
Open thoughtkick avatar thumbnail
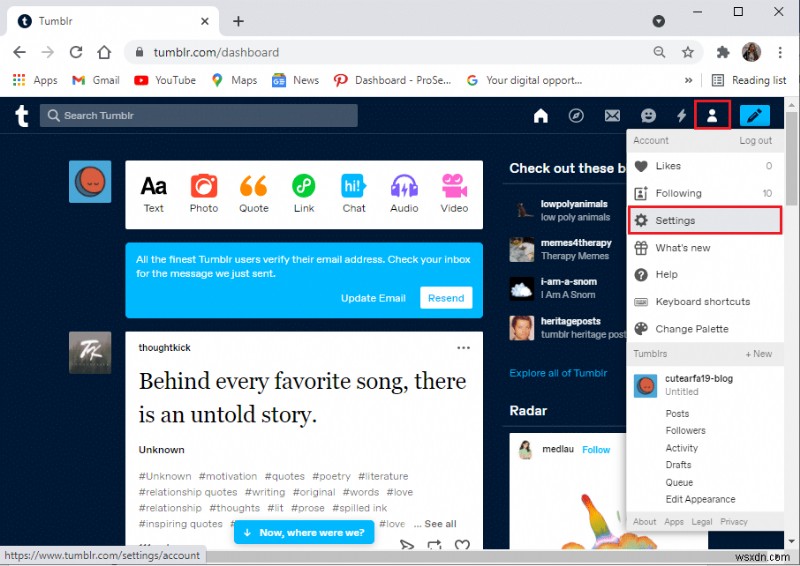(90, 353)
